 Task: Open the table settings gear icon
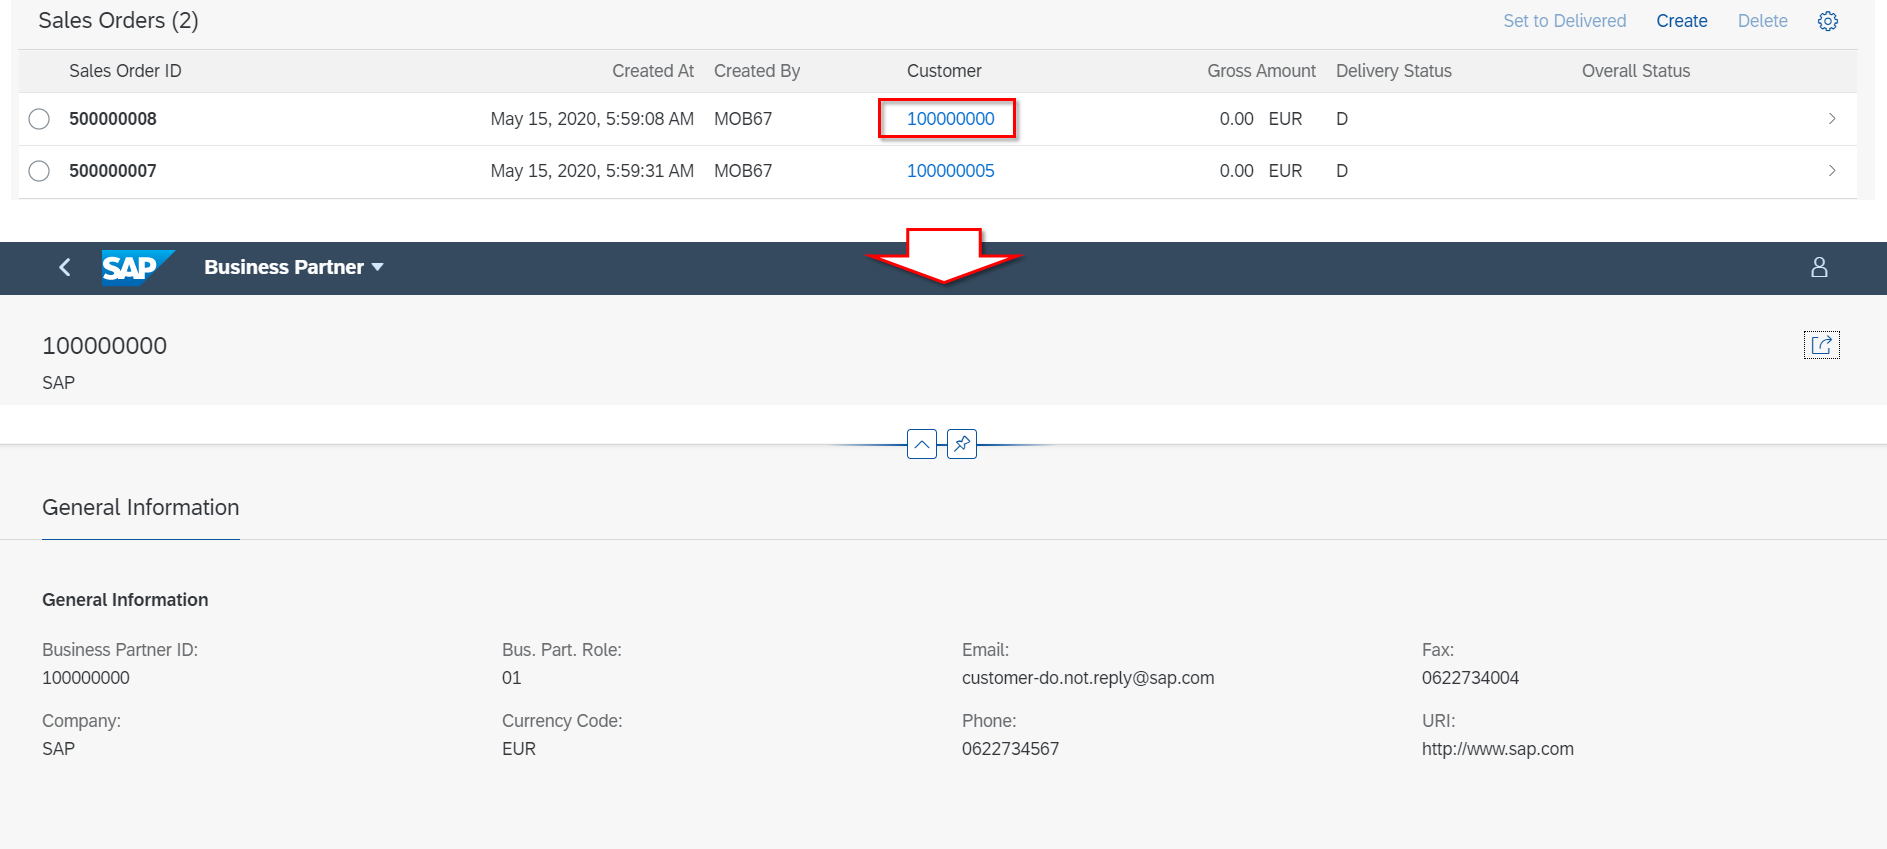tap(1828, 21)
